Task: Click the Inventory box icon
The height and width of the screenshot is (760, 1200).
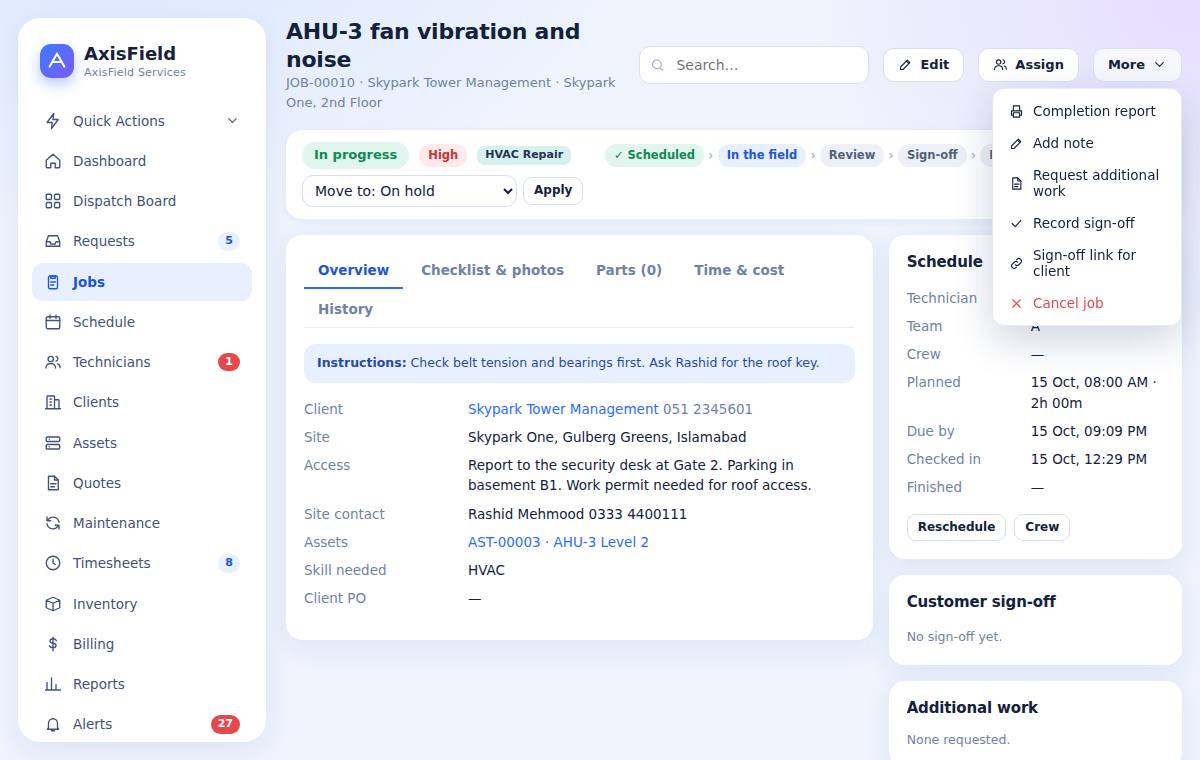Action: [53, 604]
